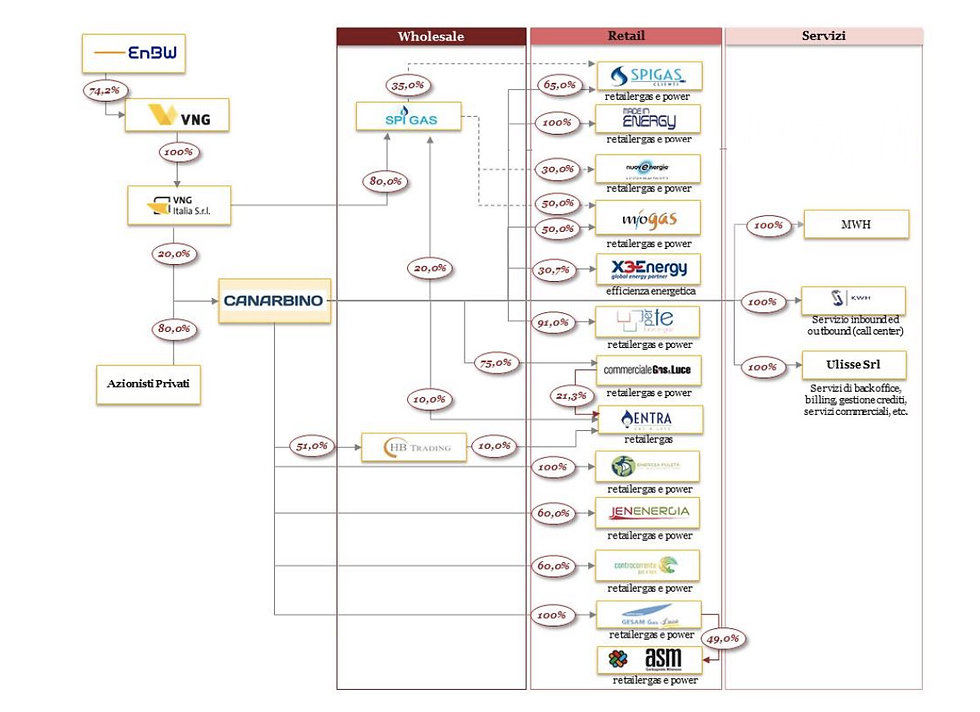This screenshot has width=980, height=712.
Task: Click the 20,0% badge below VNG Italia
Action: tap(174, 254)
